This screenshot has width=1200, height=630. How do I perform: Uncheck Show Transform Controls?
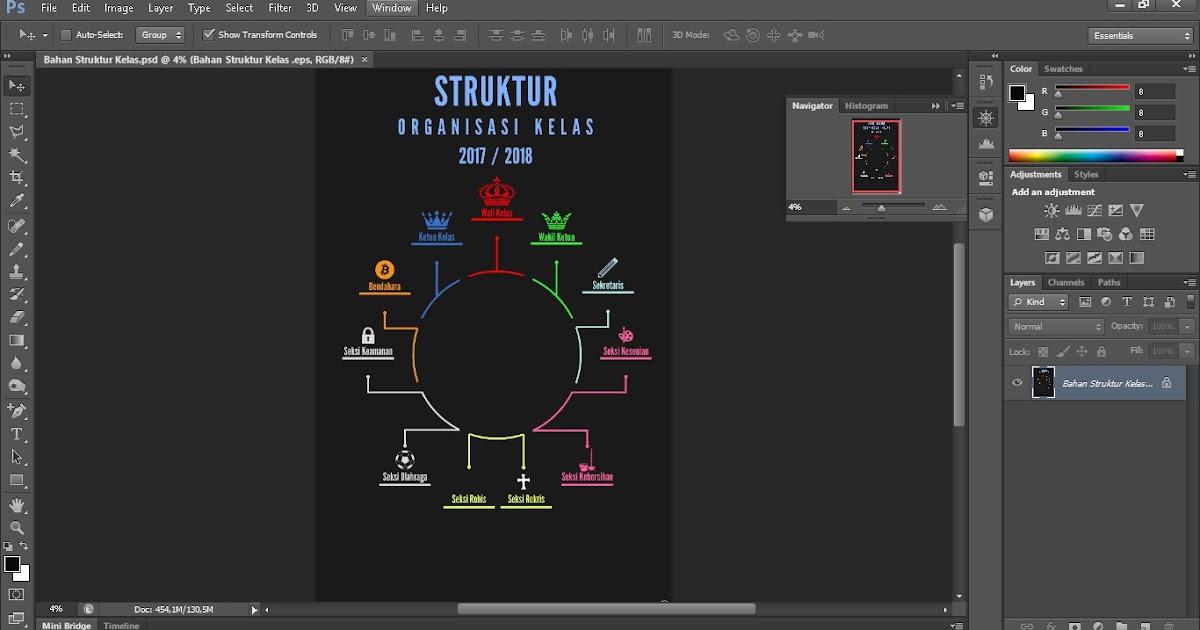[x=209, y=34]
